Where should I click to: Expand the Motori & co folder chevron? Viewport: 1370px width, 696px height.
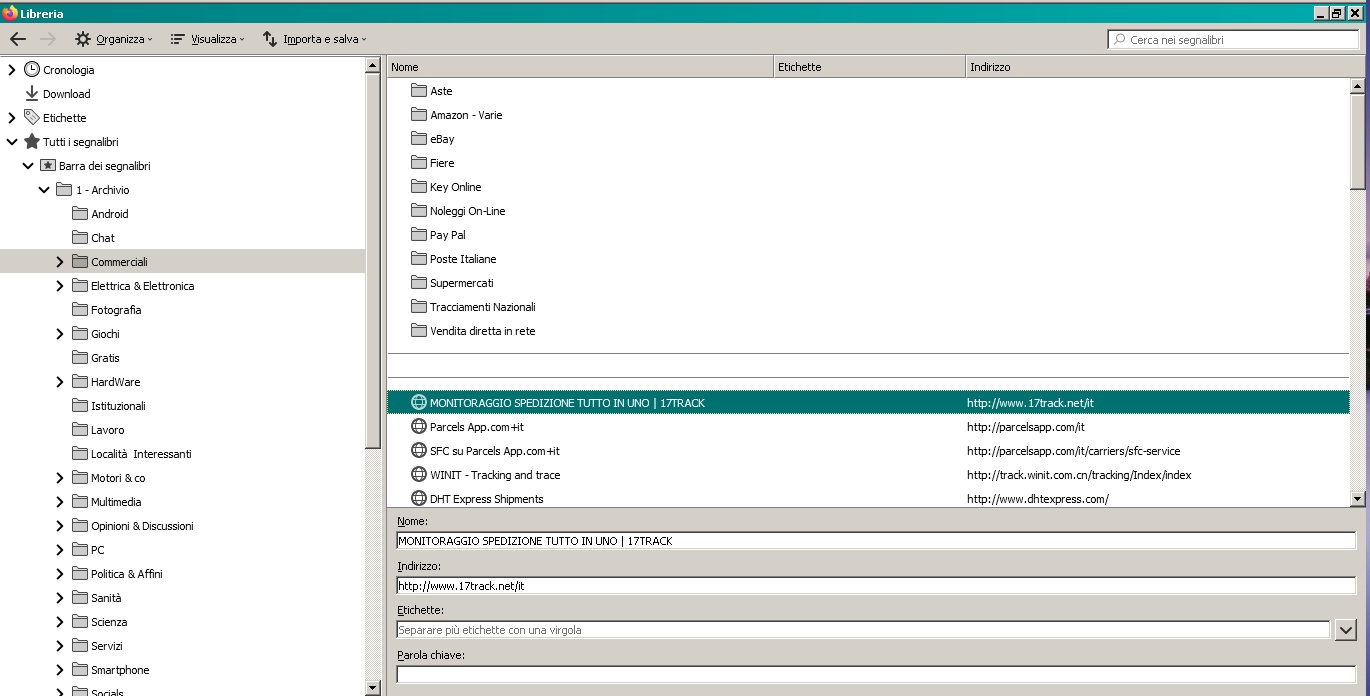pyautogui.click(x=60, y=478)
